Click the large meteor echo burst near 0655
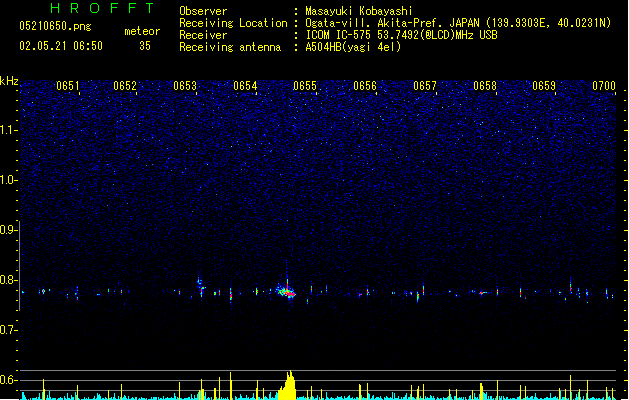Screen dimensions: 629x400 (x=286, y=291)
